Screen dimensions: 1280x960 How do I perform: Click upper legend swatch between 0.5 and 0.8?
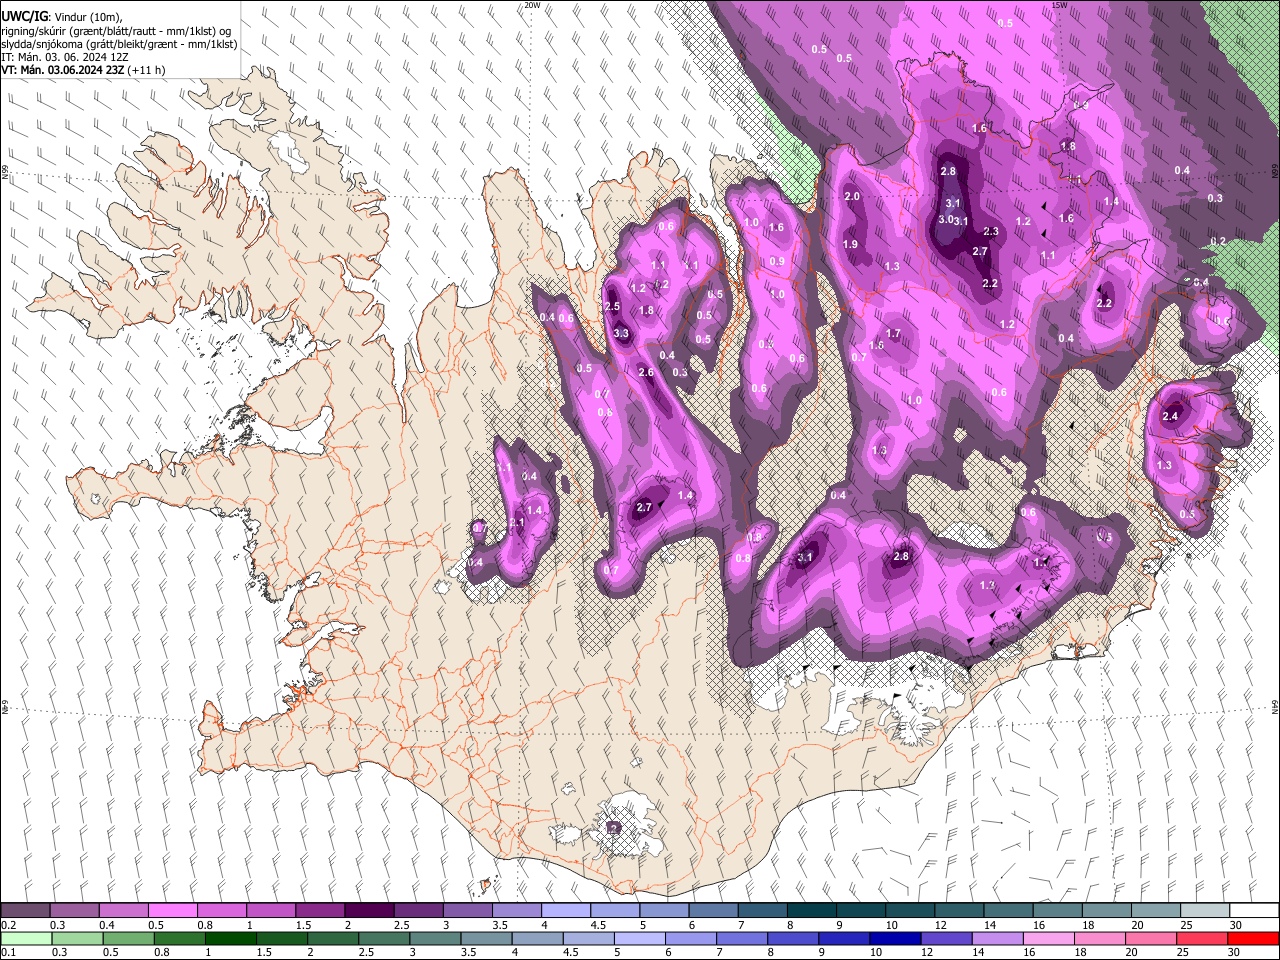(x=173, y=911)
